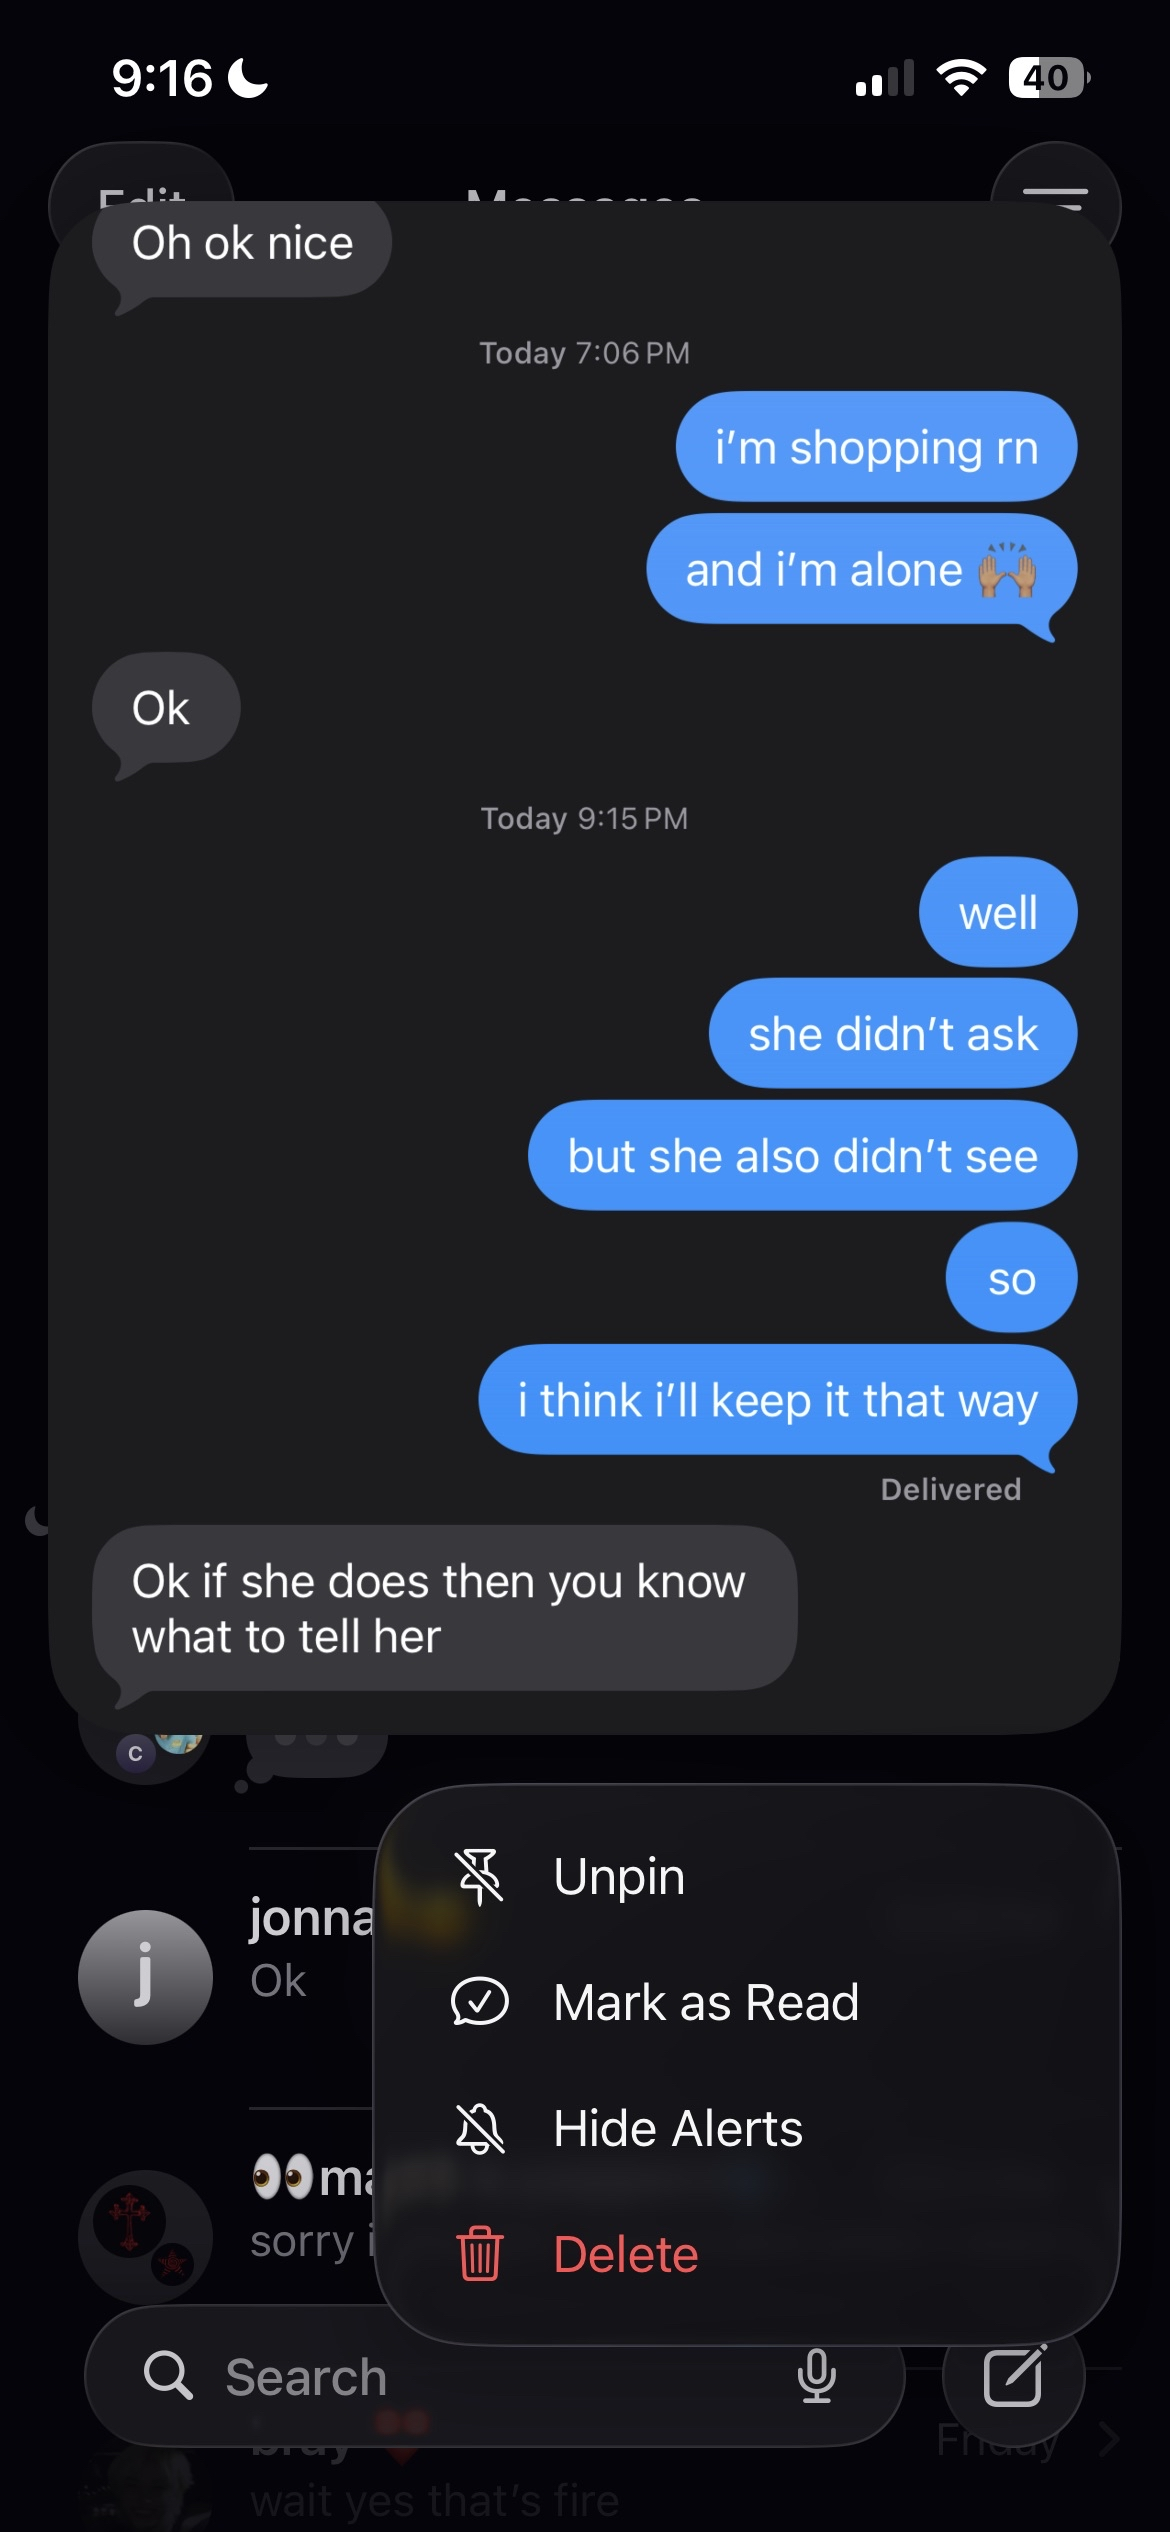Choose Mark as Read in the menu
1170x2532 pixels.
click(x=746, y=2002)
